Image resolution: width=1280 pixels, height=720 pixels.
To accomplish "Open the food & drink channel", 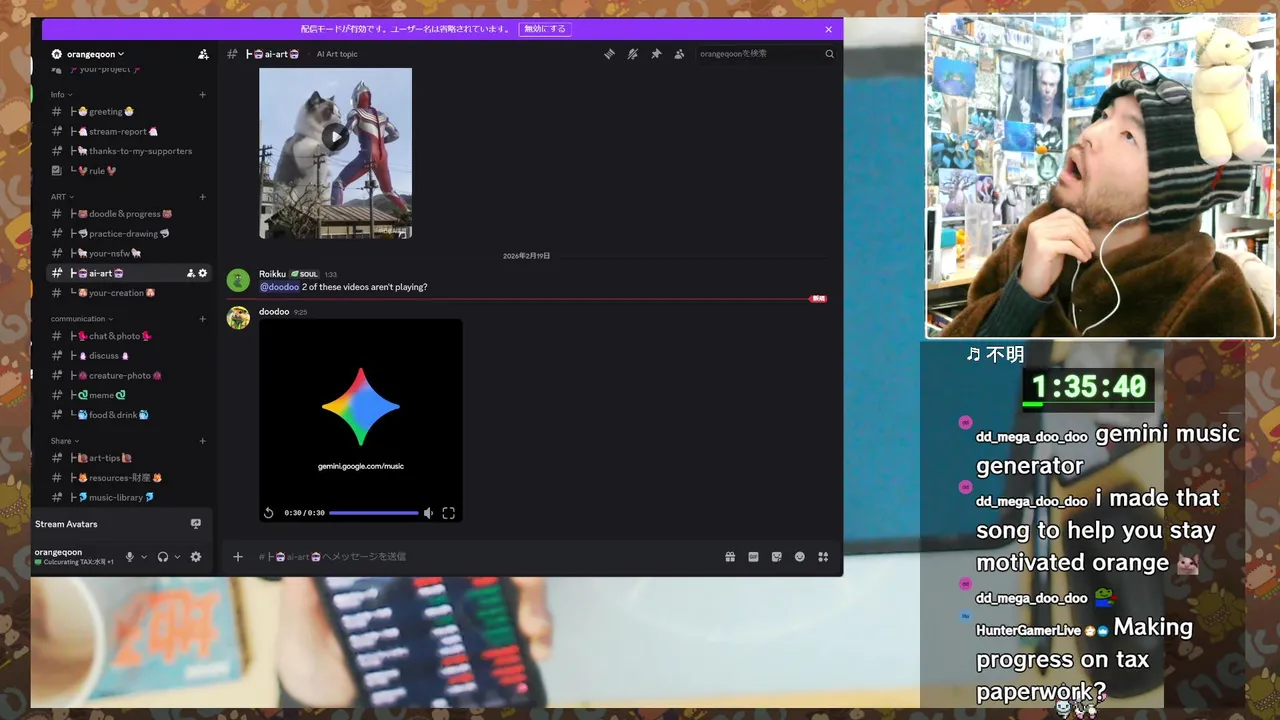I will pos(130,415).
